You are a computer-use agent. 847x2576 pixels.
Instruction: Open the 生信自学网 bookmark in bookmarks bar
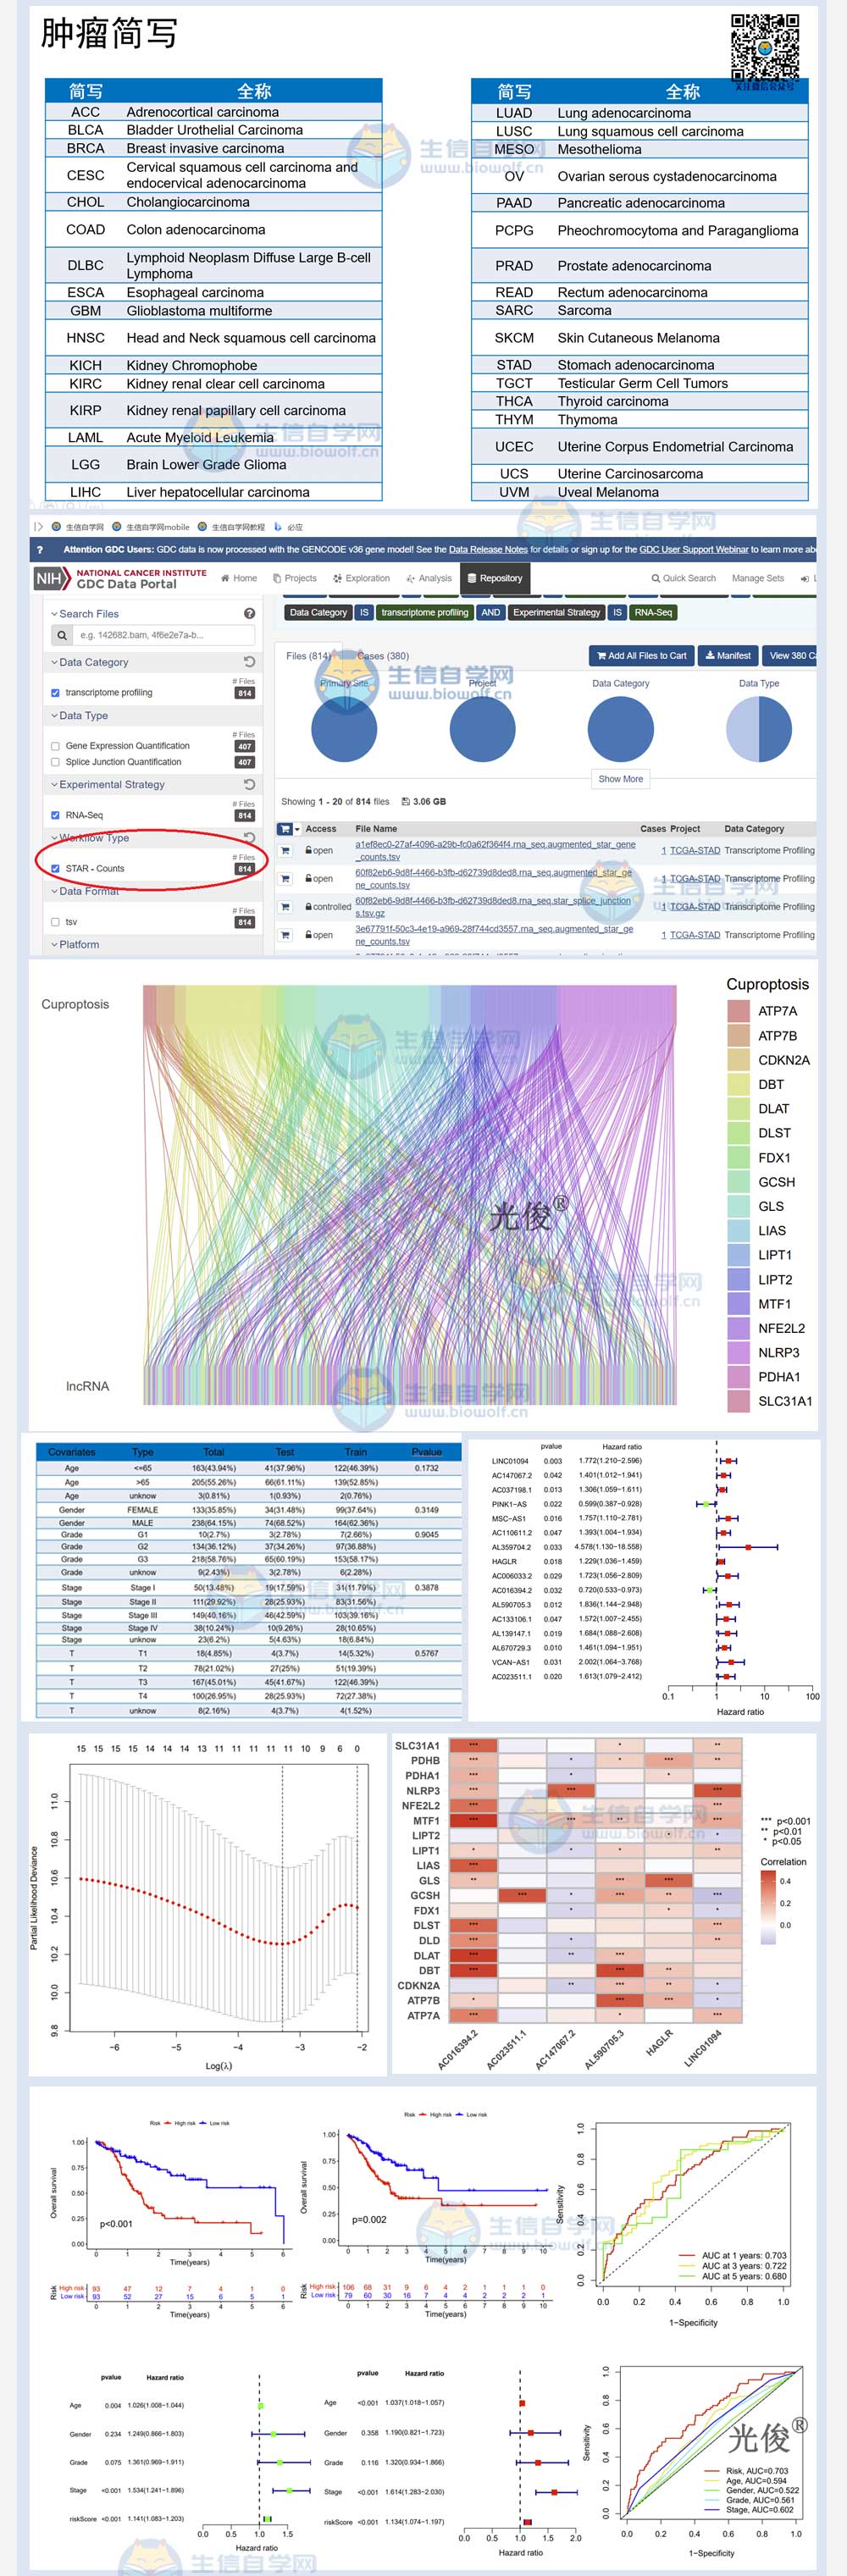pyautogui.click(x=78, y=527)
